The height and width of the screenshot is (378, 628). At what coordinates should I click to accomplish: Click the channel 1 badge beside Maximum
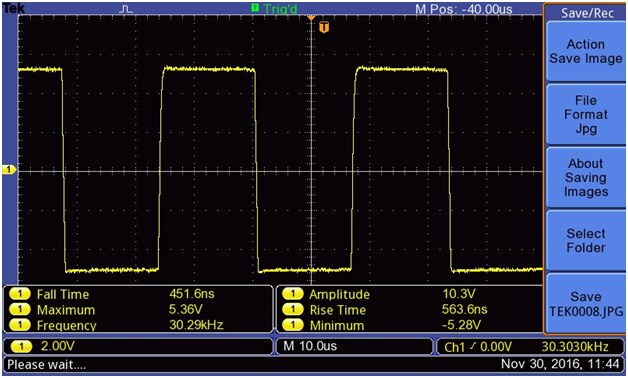point(19,310)
